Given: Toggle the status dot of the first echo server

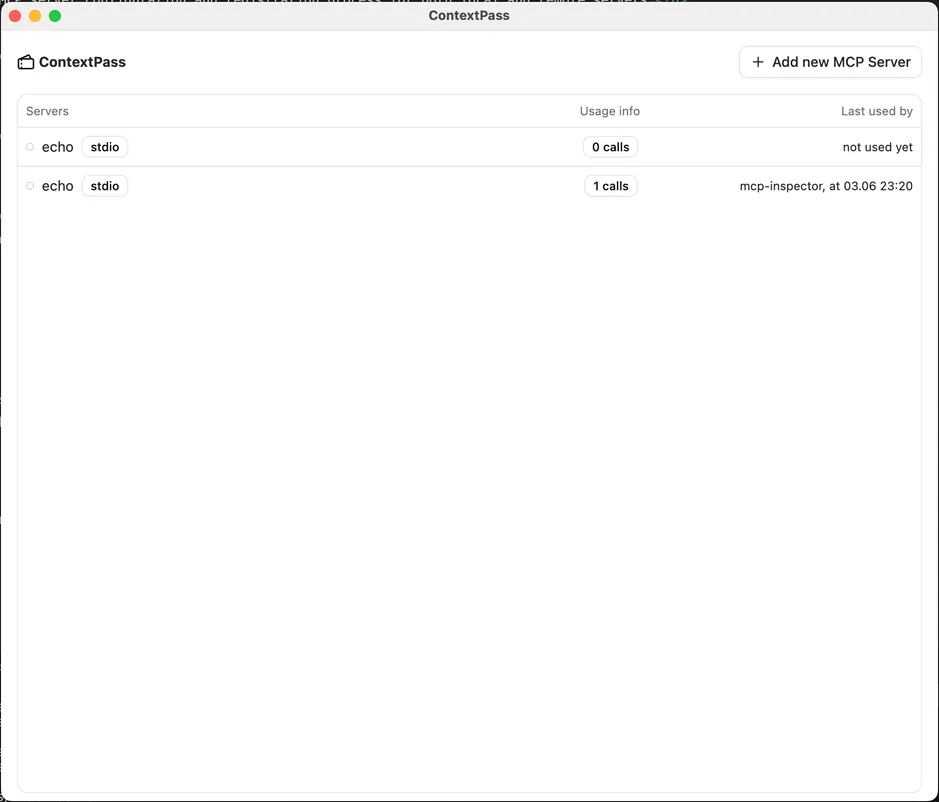Looking at the screenshot, I should click(x=30, y=146).
